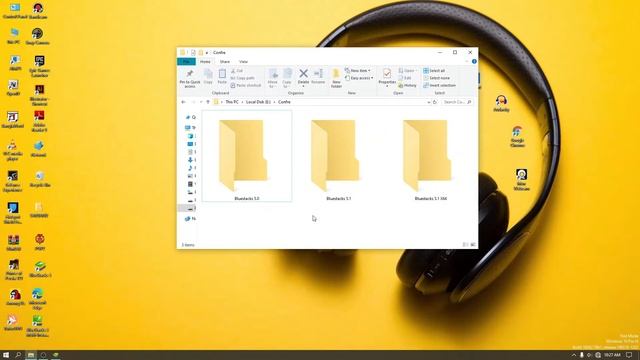This screenshot has width=640, height=360.
Task: Click the Invert selection command
Action: pyautogui.click(x=439, y=85)
